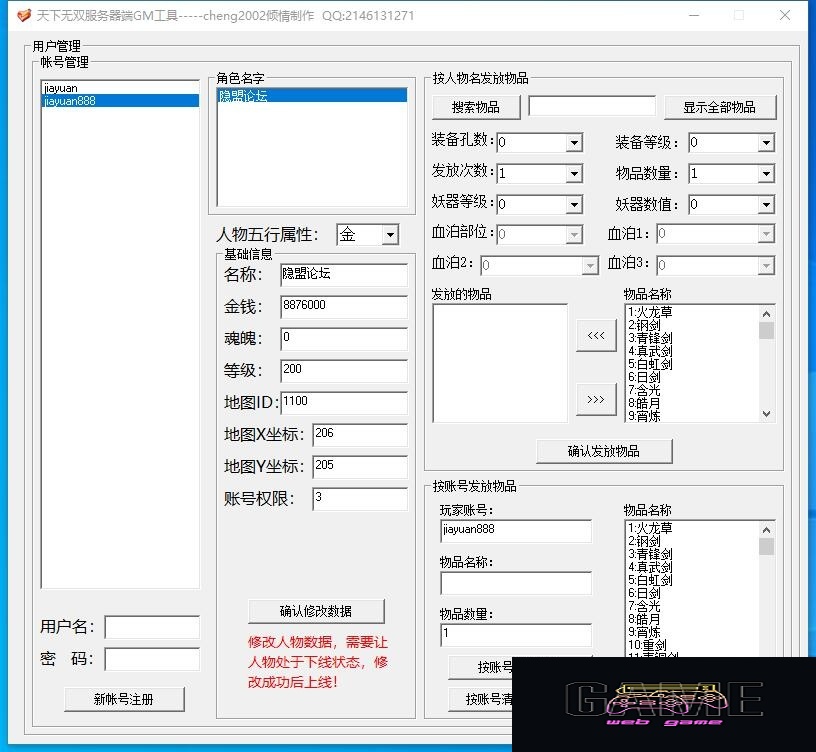Click the 新帐号注册 button
The image size is (816, 752).
pyautogui.click(x=124, y=699)
